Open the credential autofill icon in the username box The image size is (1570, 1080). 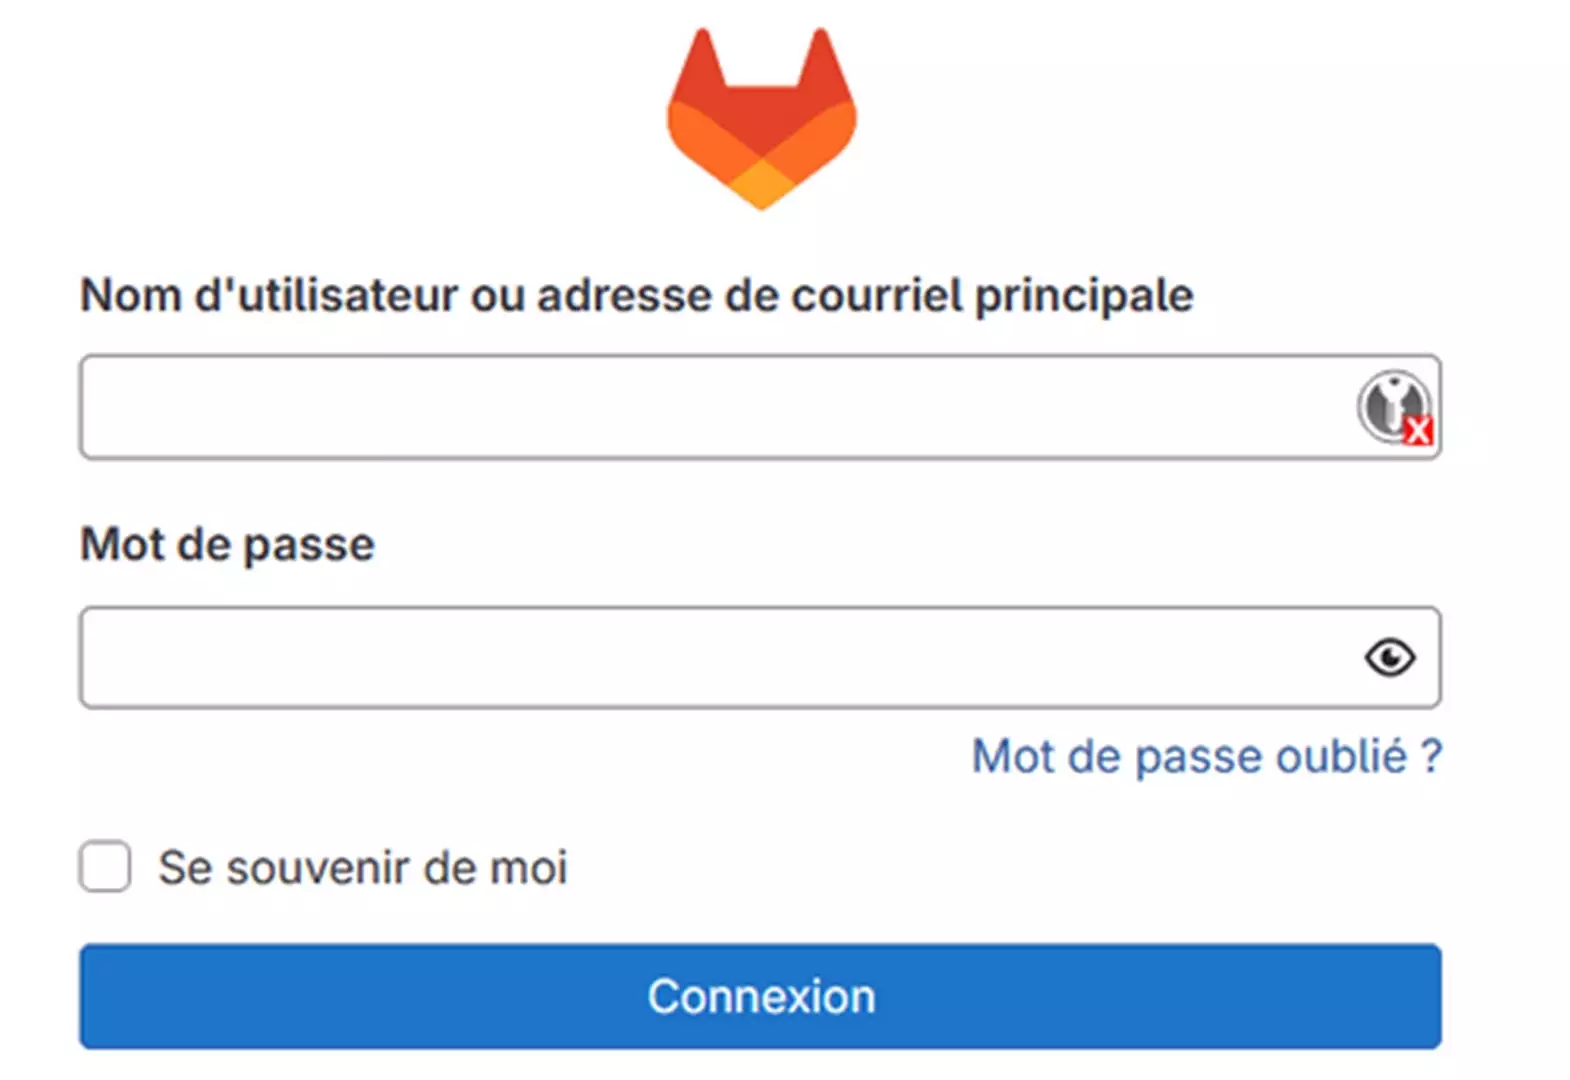(x=1392, y=405)
